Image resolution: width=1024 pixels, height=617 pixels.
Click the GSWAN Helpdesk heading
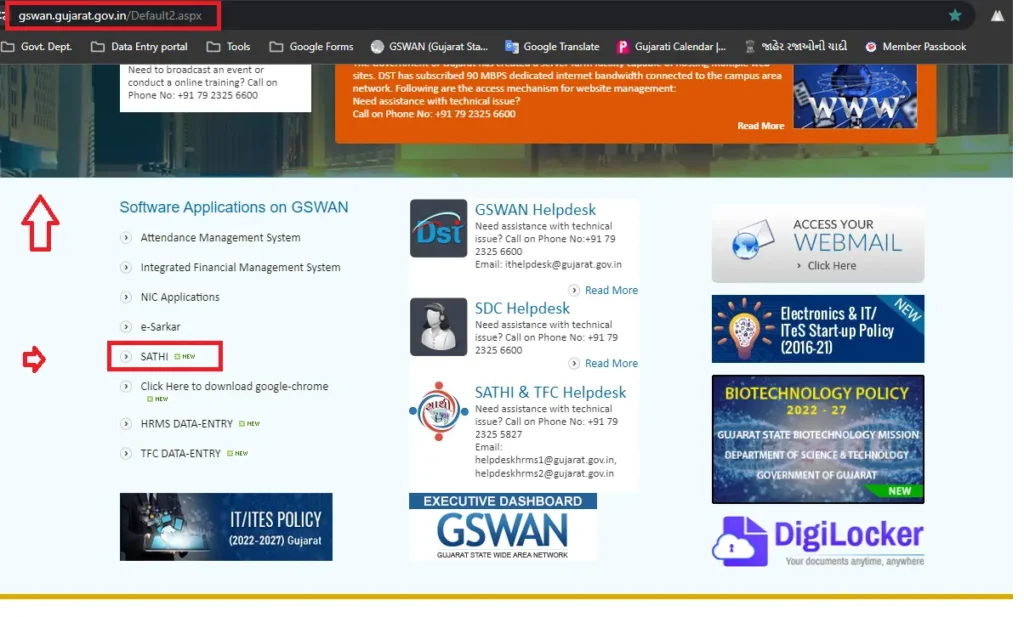point(535,210)
